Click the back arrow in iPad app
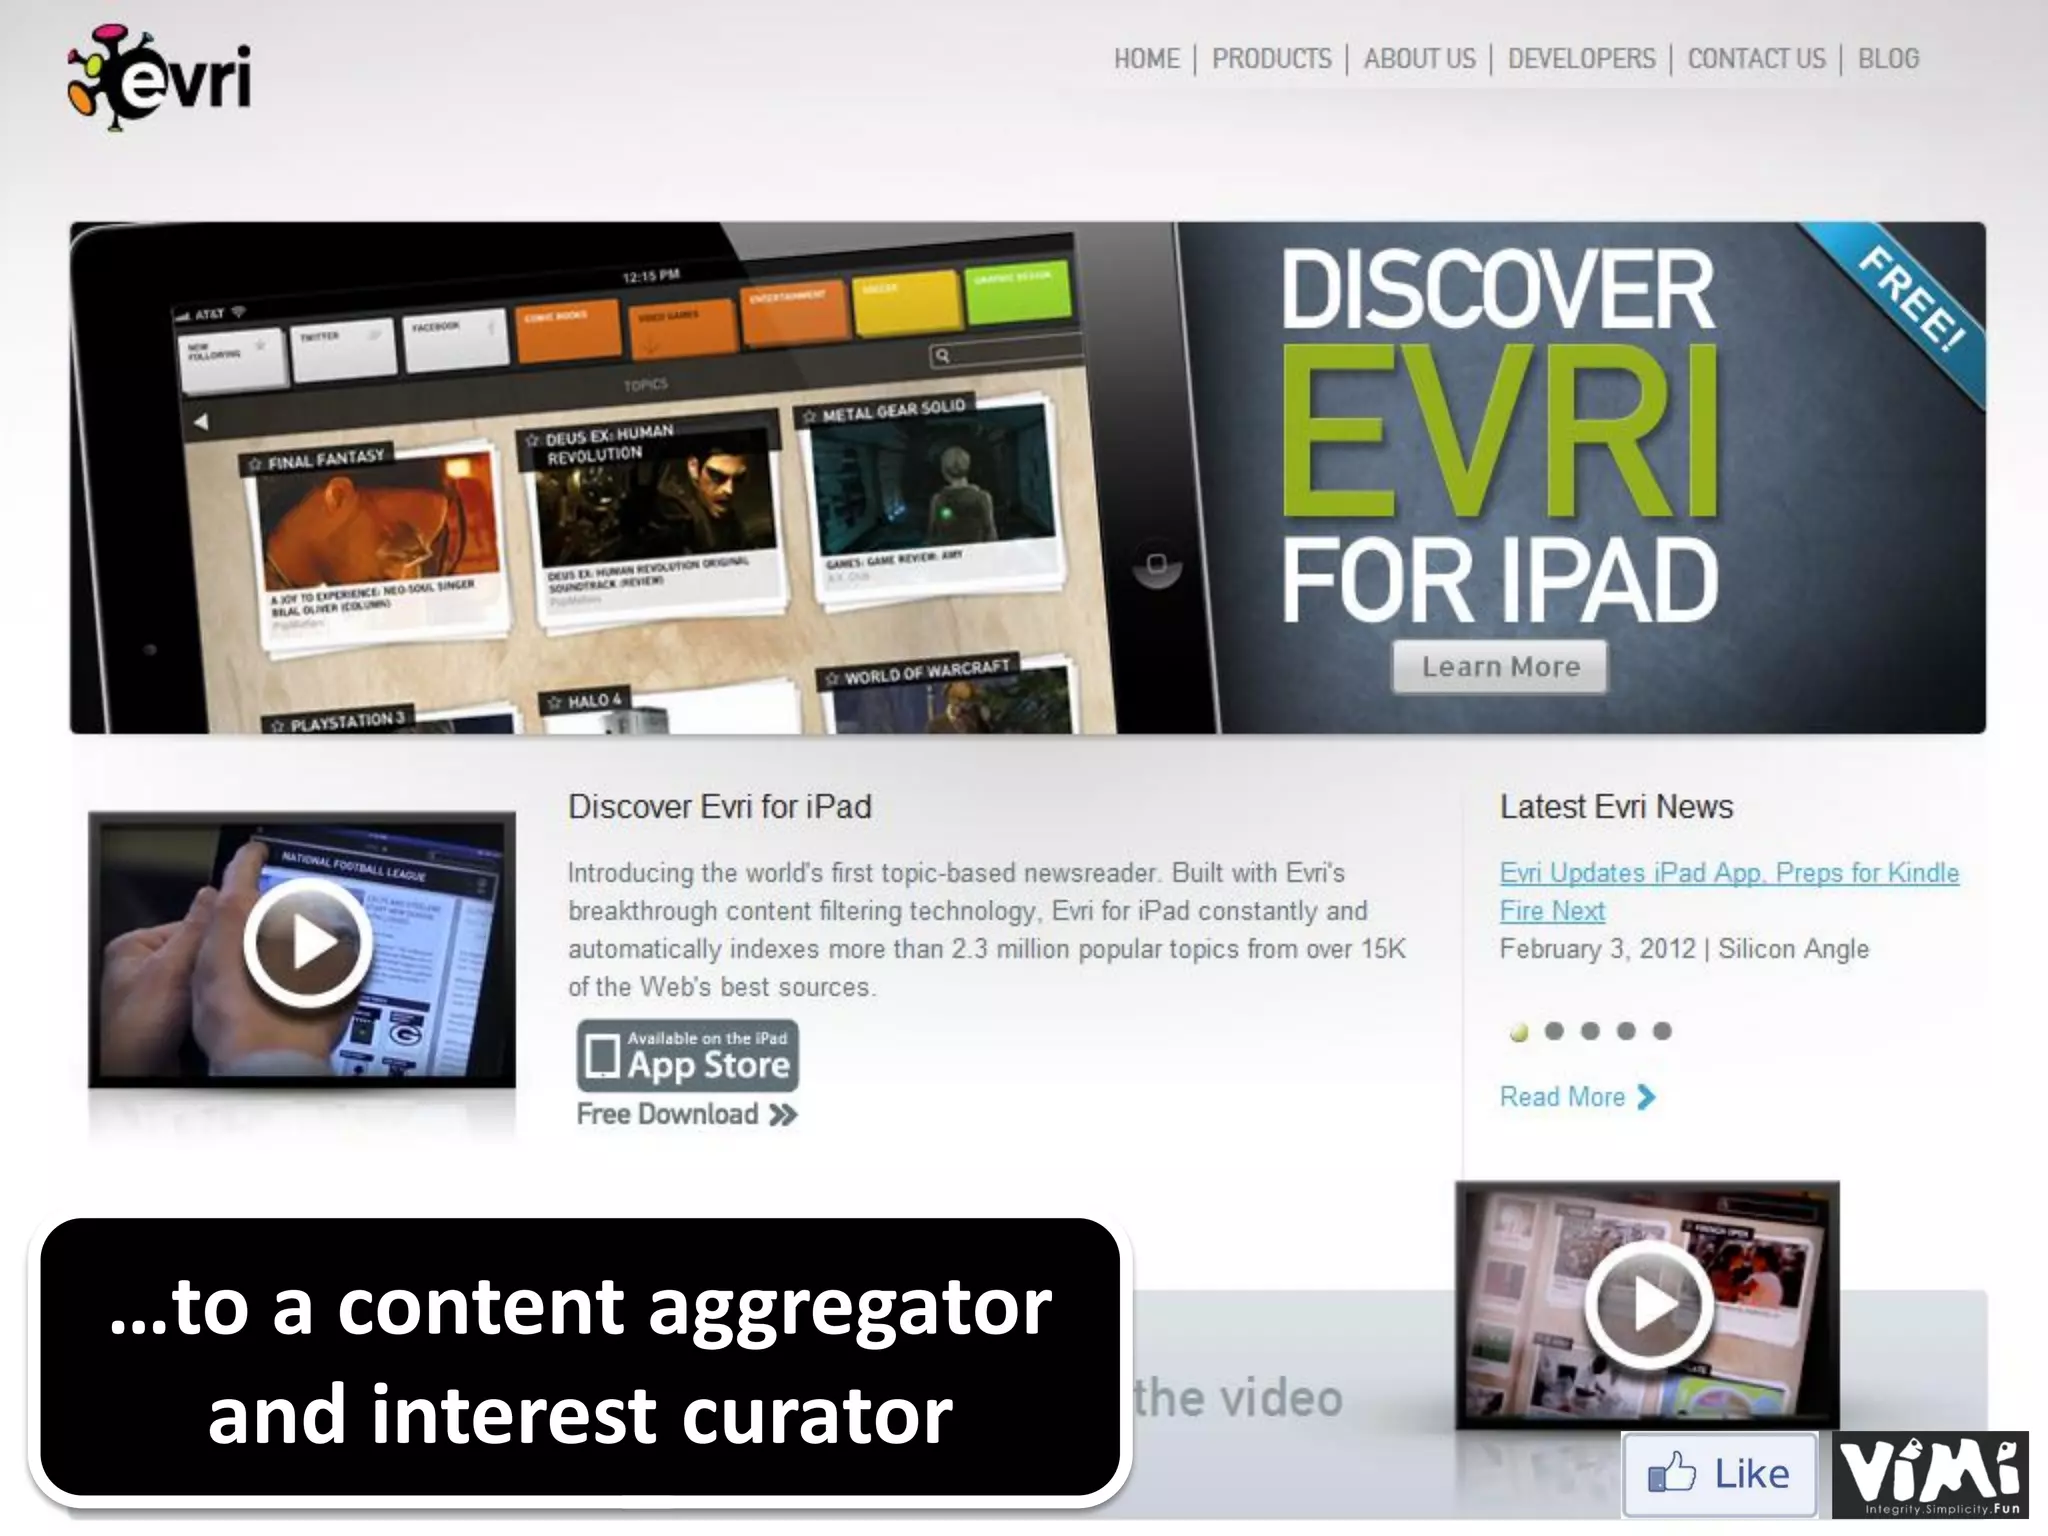The width and height of the screenshot is (2048, 1536). pyautogui.click(x=201, y=422)
